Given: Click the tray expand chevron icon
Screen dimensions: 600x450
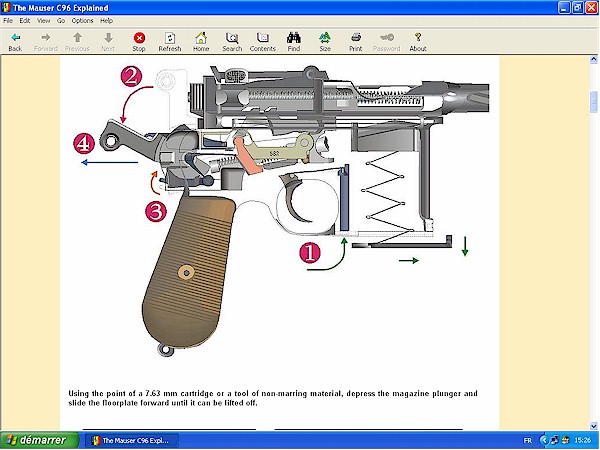Looking at the screenshot, I should tap(544, 441).
